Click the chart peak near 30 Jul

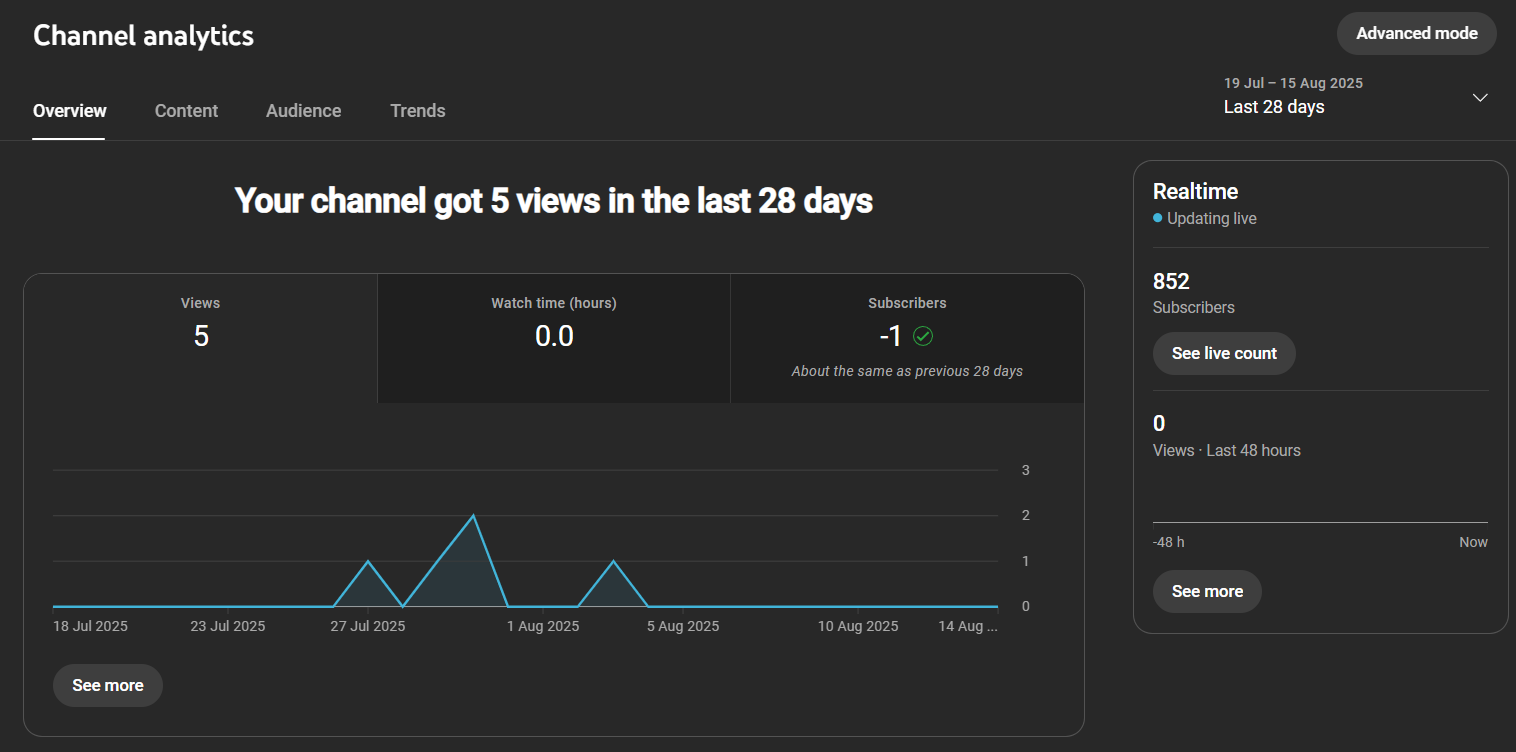click(472, 515)
